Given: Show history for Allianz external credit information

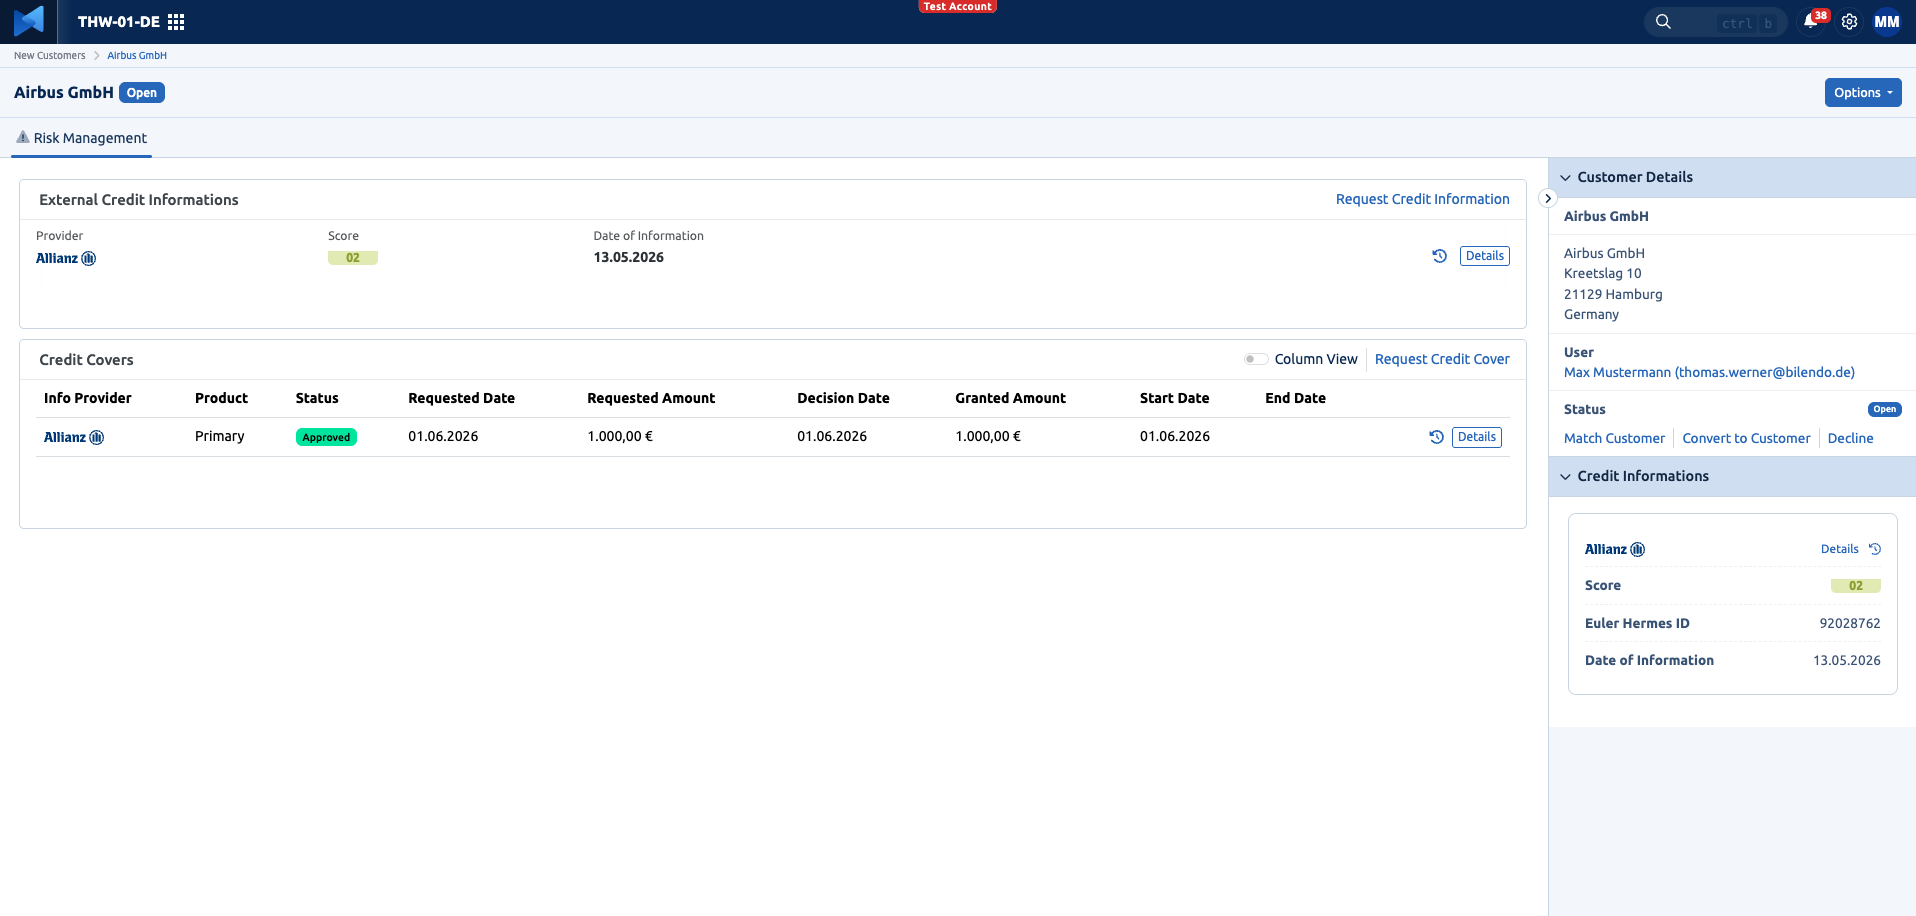Looking at the screenshot, I should point(1440,256).
